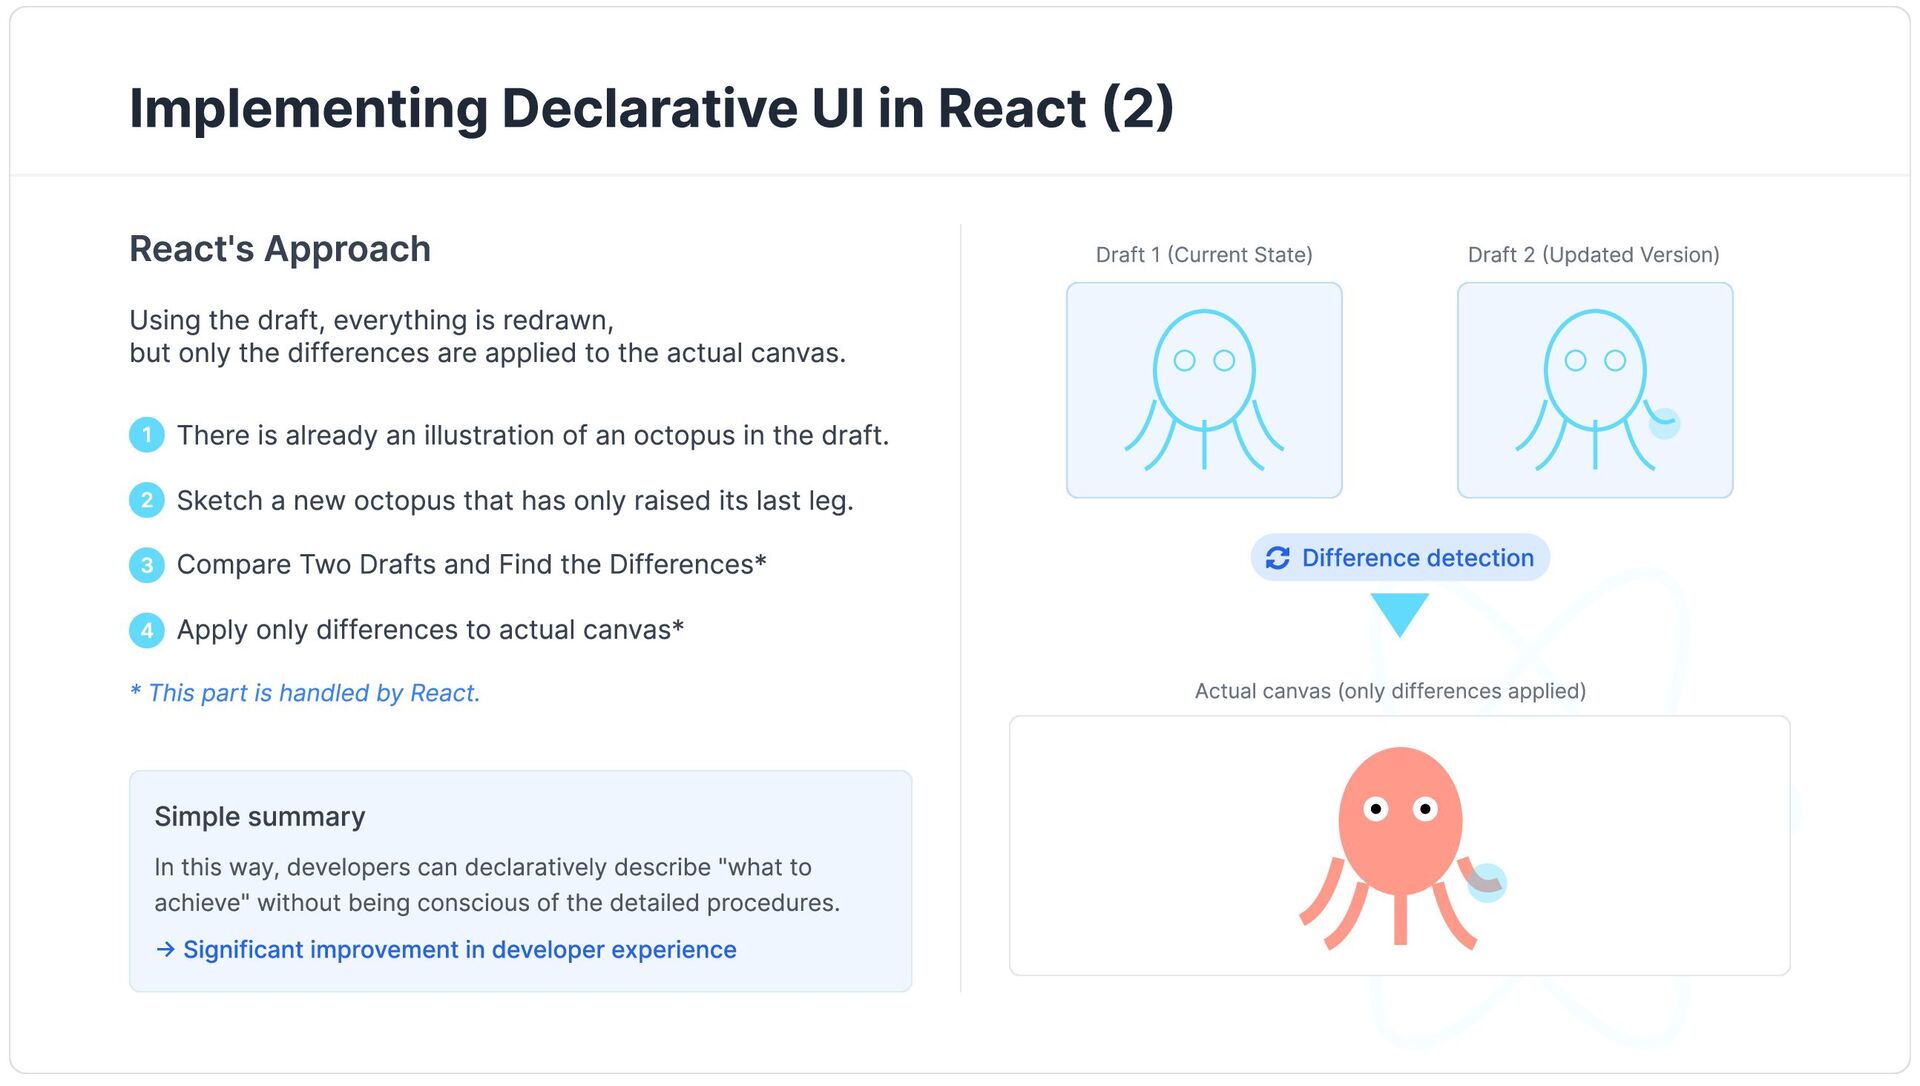Click the line 'Compare Two Drafts and Find the Differences*'
1920x1086 pixels.
pyautogui.click(x=472, y=565)
